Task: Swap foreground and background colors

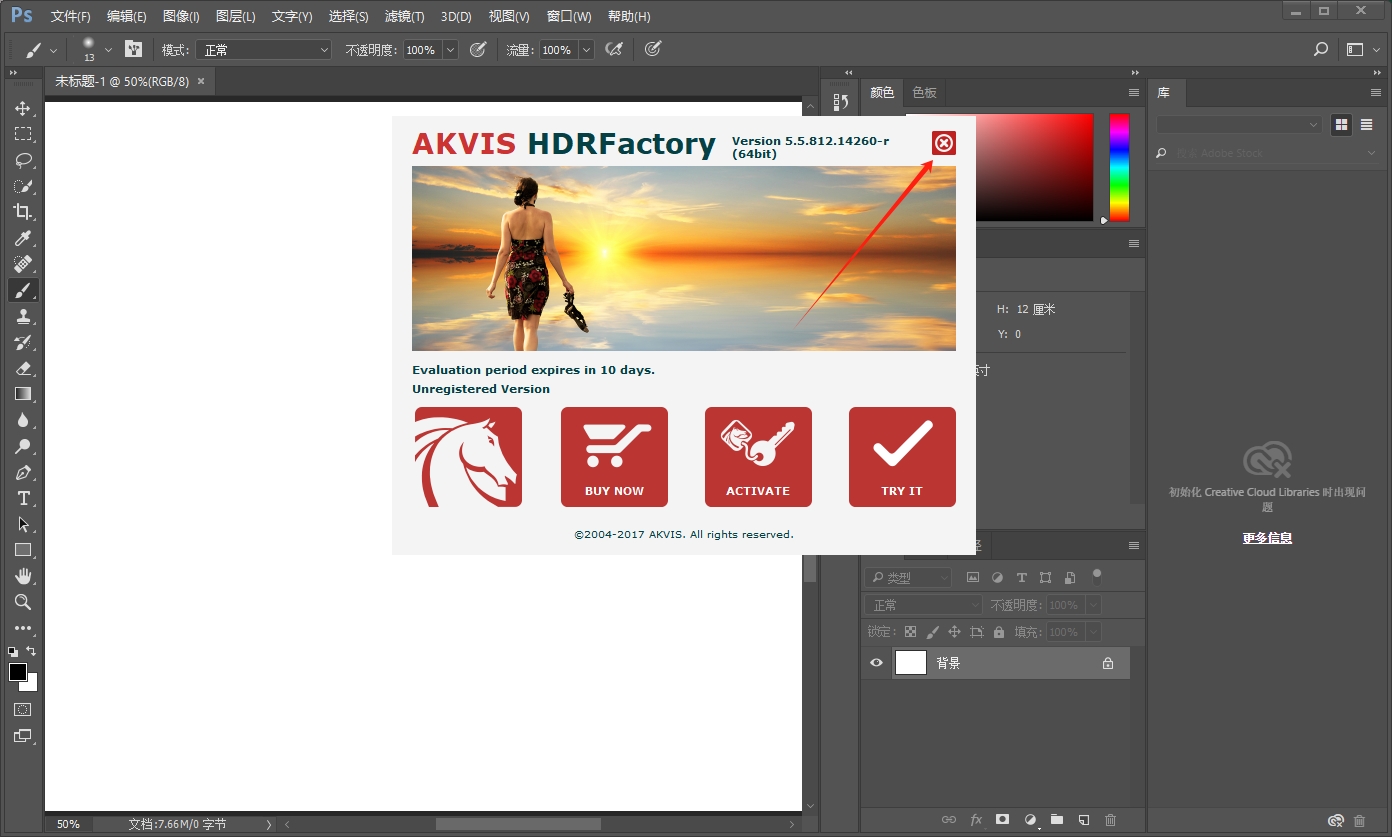Action: [31, 651]
